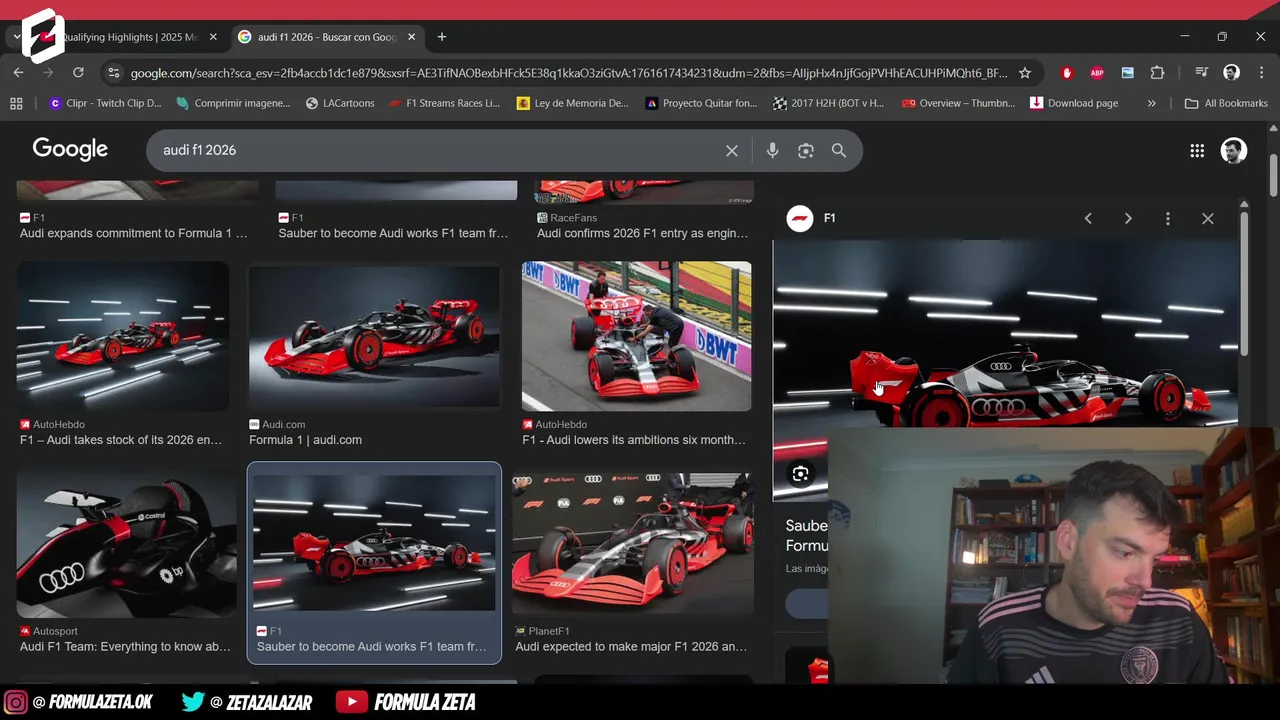The width and height of the screenshot is (1280, 720).
Task: Close the audi f1 2026 tab
Action: pos(411,37)
